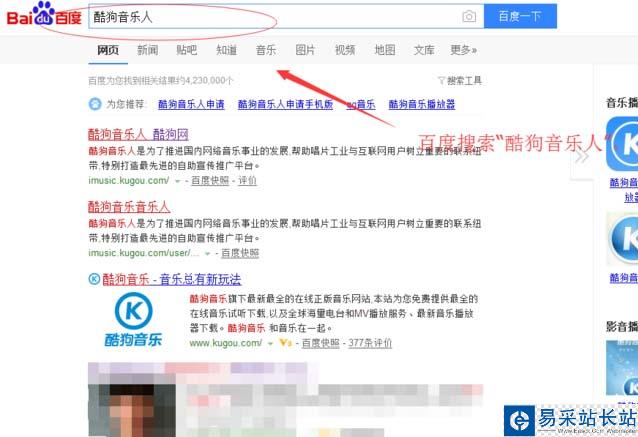638x437 pixels.
Task: Click the V3 credibility badge
Action: [286, 343]
